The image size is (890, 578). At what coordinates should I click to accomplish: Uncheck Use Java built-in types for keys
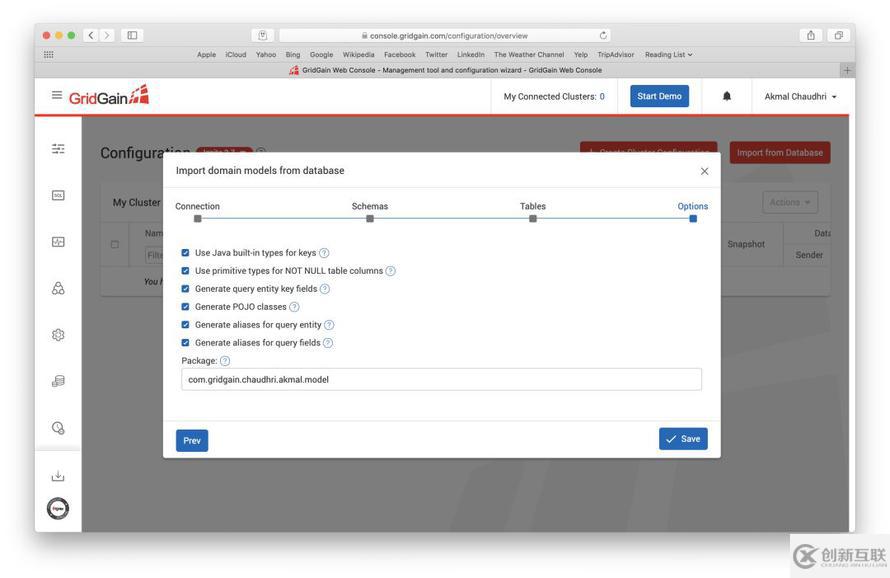coord(185,253)
